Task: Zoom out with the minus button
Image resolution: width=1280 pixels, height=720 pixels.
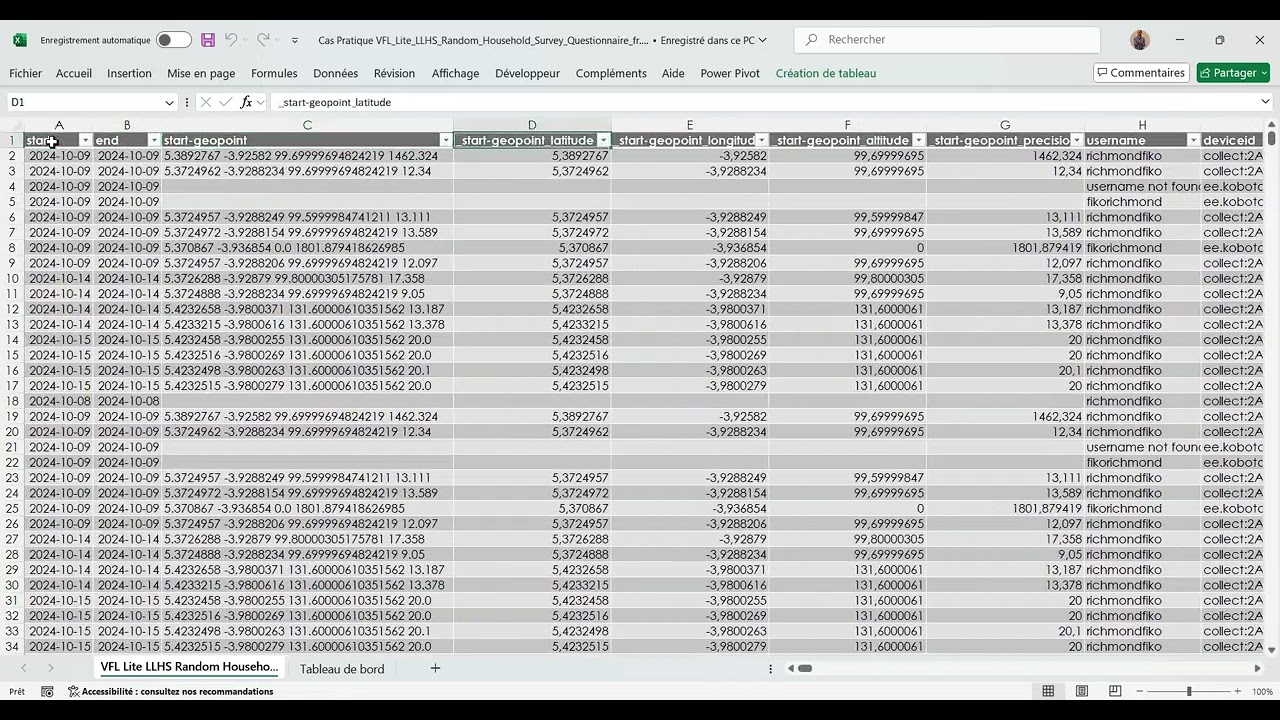Action: [x=1138, y=692]
